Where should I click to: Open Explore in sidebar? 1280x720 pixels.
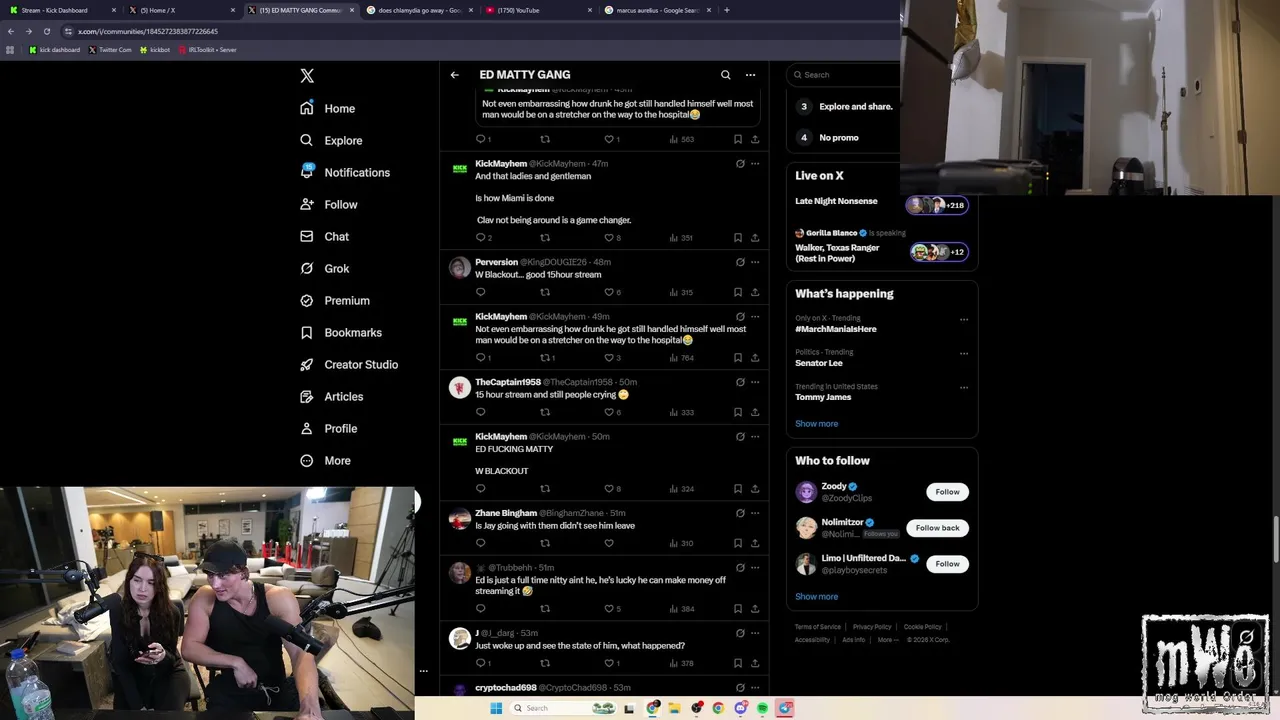331,140
